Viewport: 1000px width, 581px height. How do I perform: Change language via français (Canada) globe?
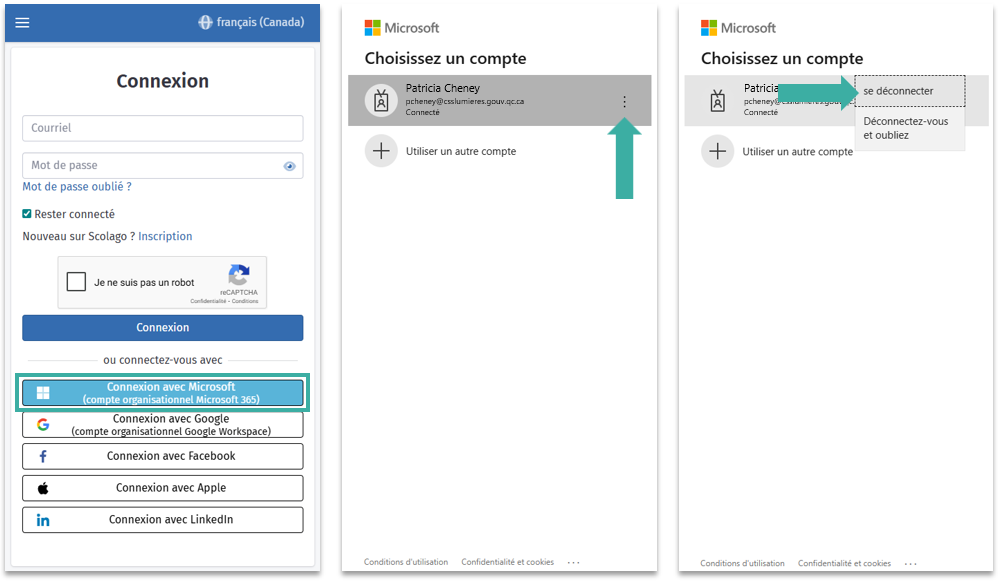[x=251, y=22]
